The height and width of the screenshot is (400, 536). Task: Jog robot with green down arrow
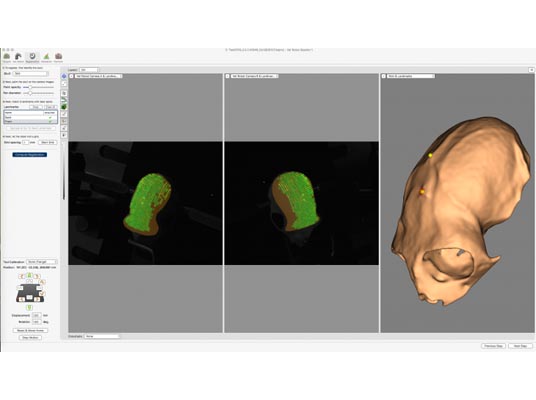(x=29, y=307)
